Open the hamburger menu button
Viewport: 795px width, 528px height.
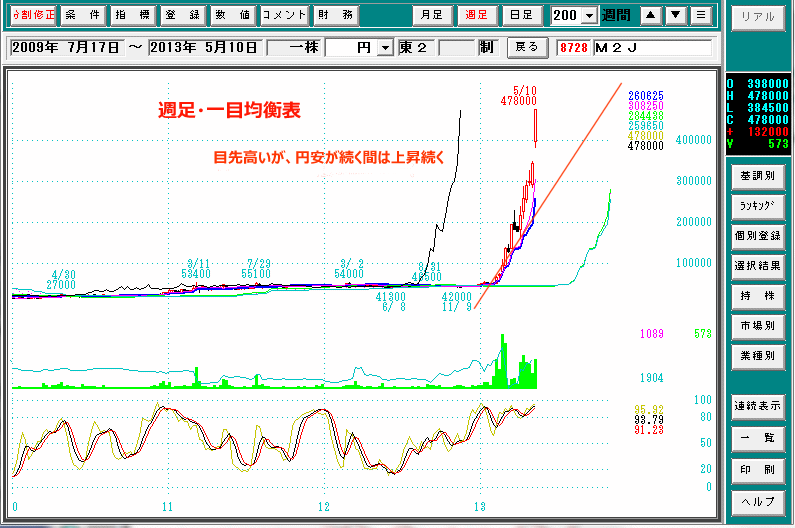point(701,15)
